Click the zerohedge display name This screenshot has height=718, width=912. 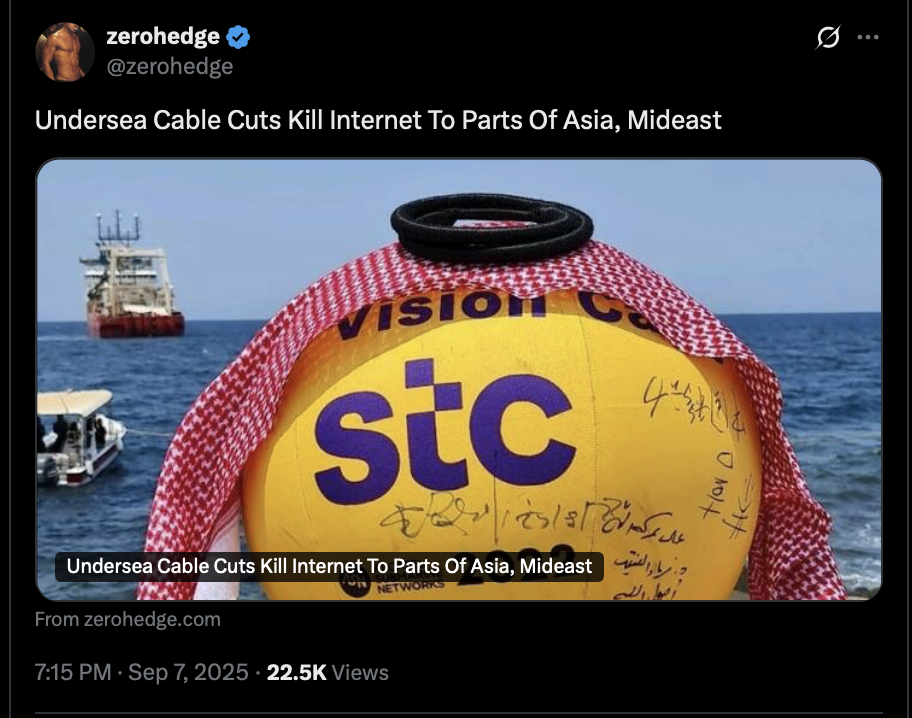tap(163, 36)
